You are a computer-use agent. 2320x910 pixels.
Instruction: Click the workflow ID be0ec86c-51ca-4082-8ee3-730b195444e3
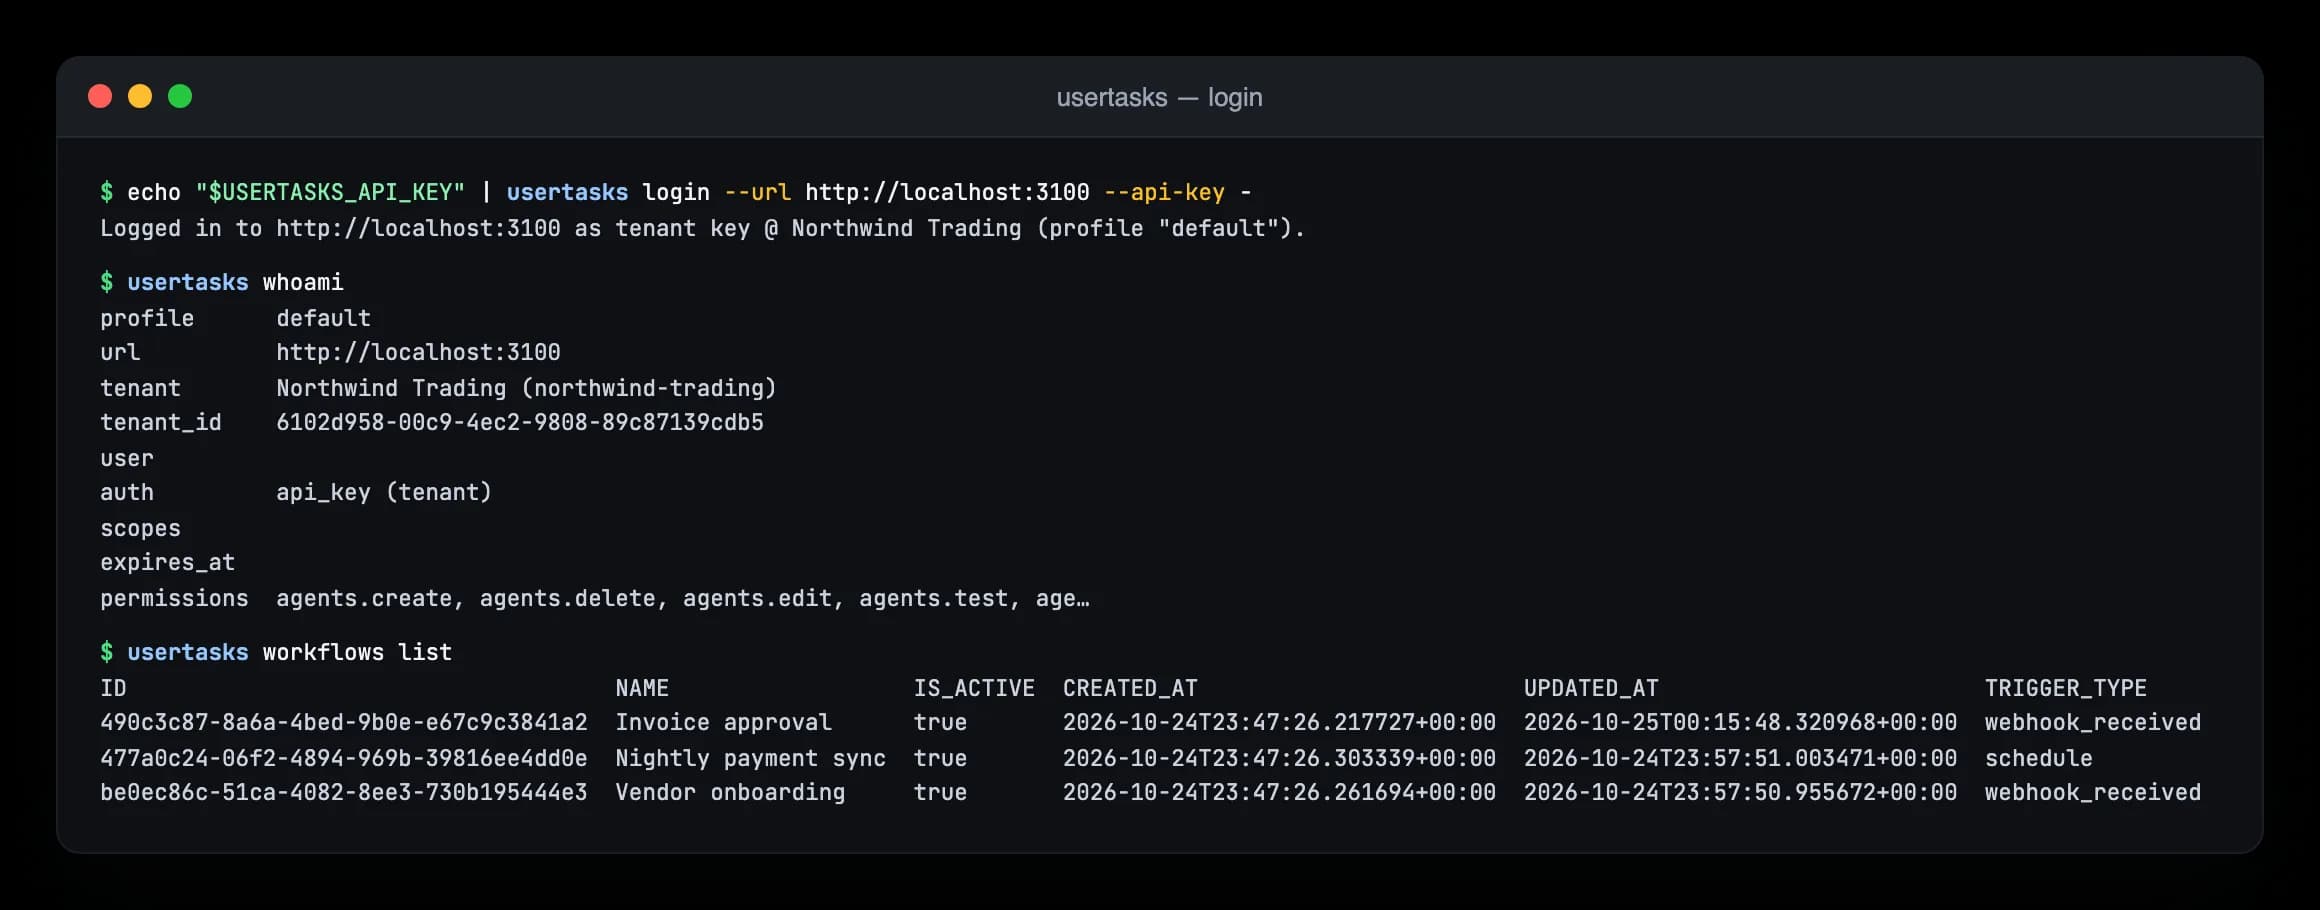click(344, 792)
